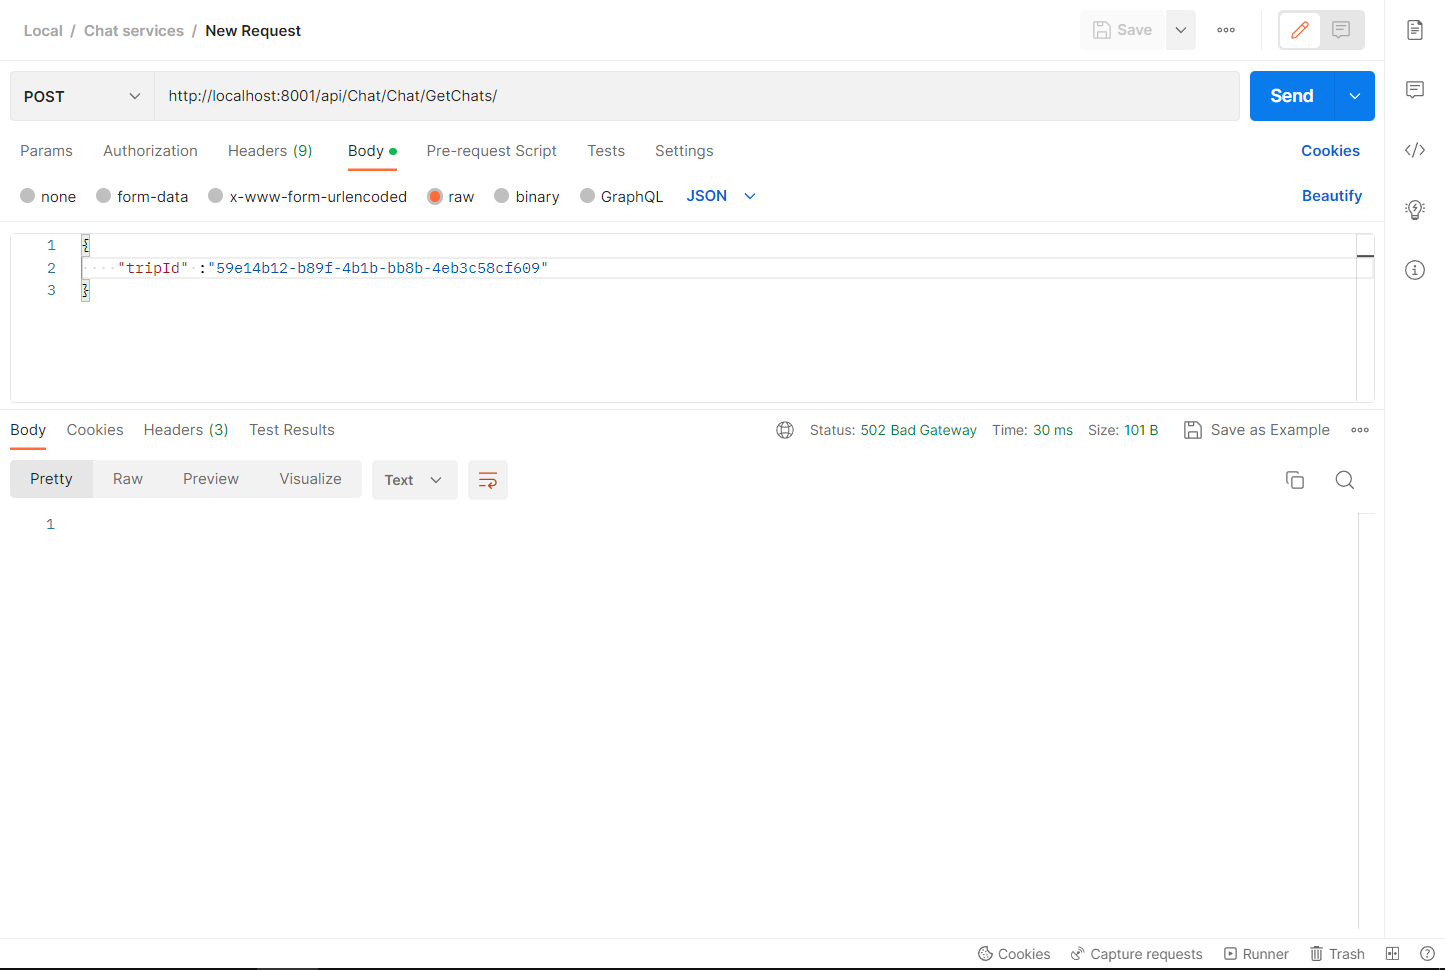Click inside the request URL field
The height and width of the screenshot is (970, 1445).
point(600,95)
